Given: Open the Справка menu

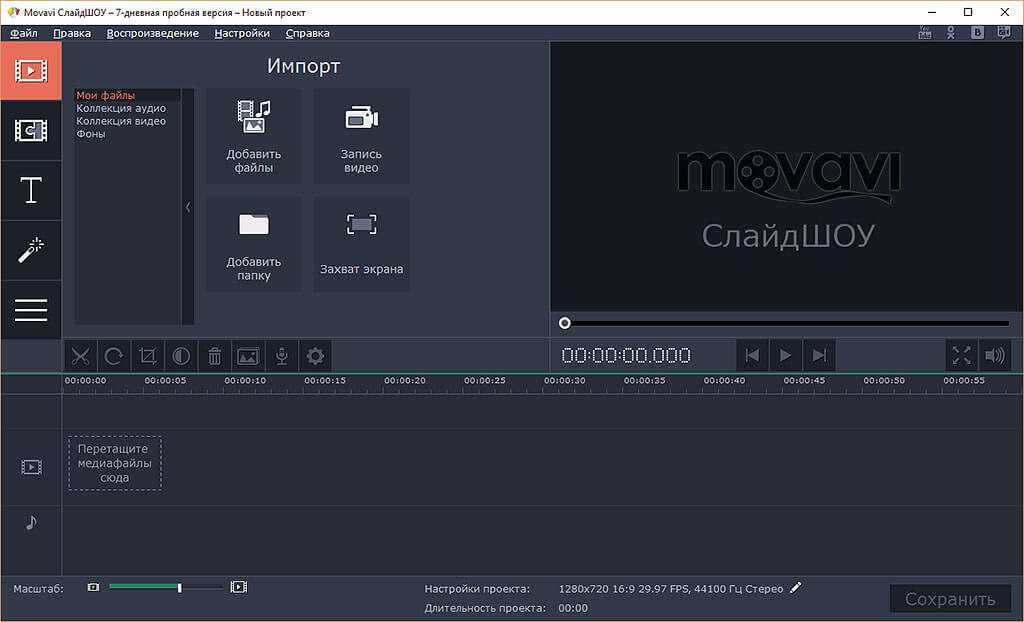Looking at the screenshot, I should point(308,33).
